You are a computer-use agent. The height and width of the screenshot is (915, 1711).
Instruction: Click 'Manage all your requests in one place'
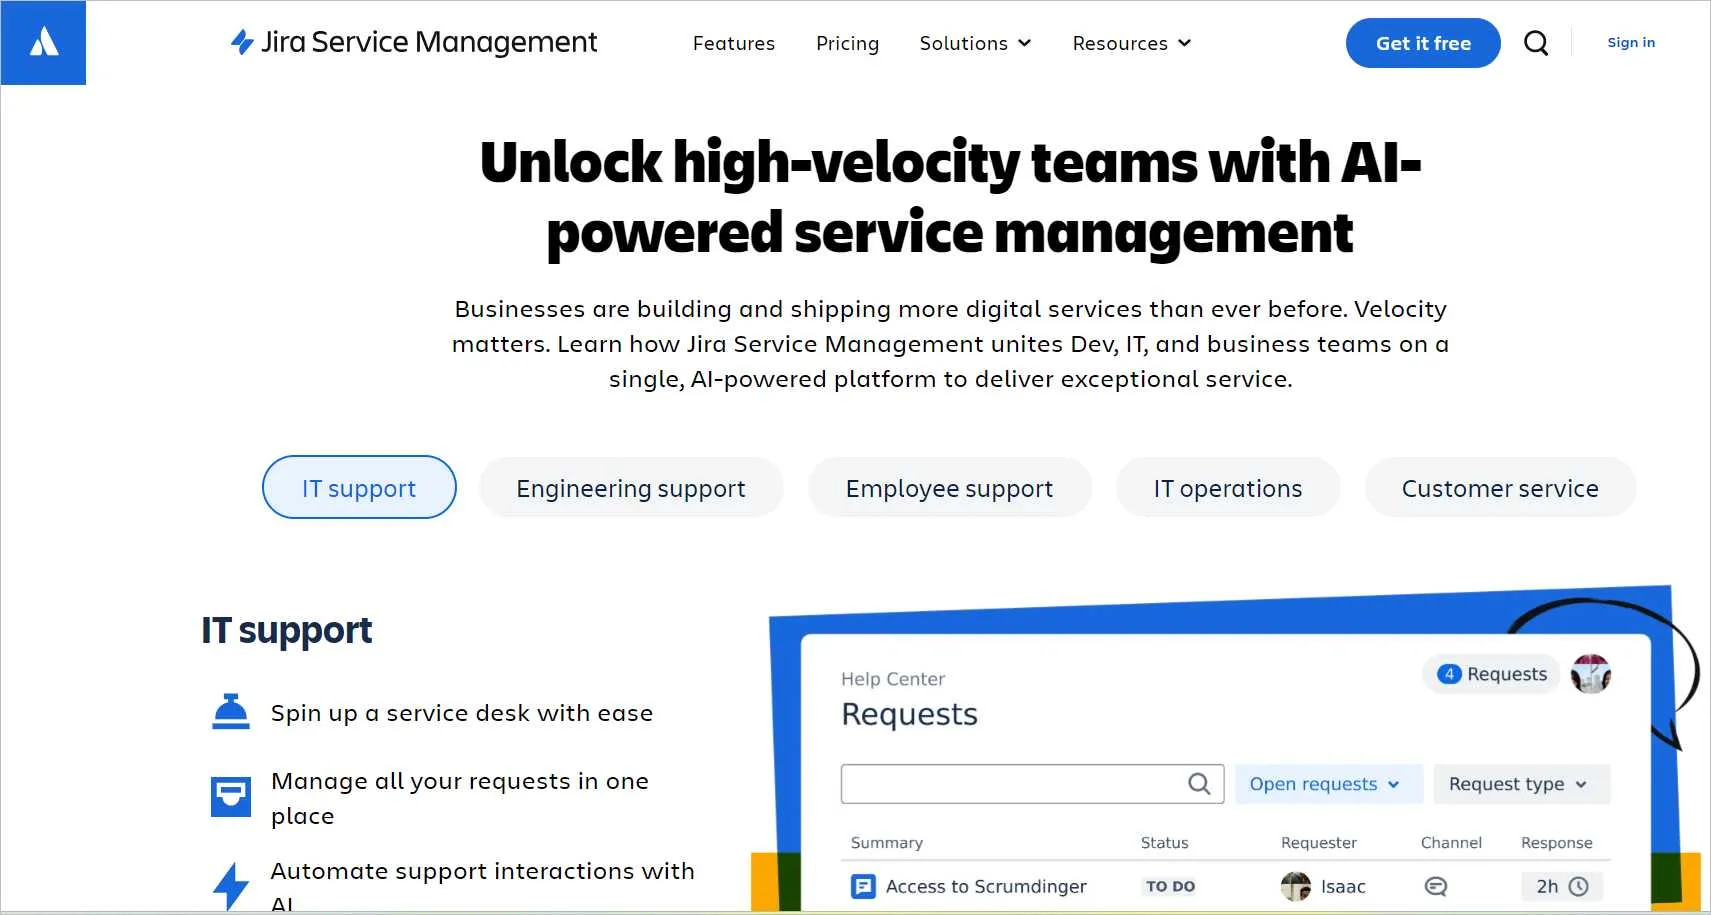460,798
